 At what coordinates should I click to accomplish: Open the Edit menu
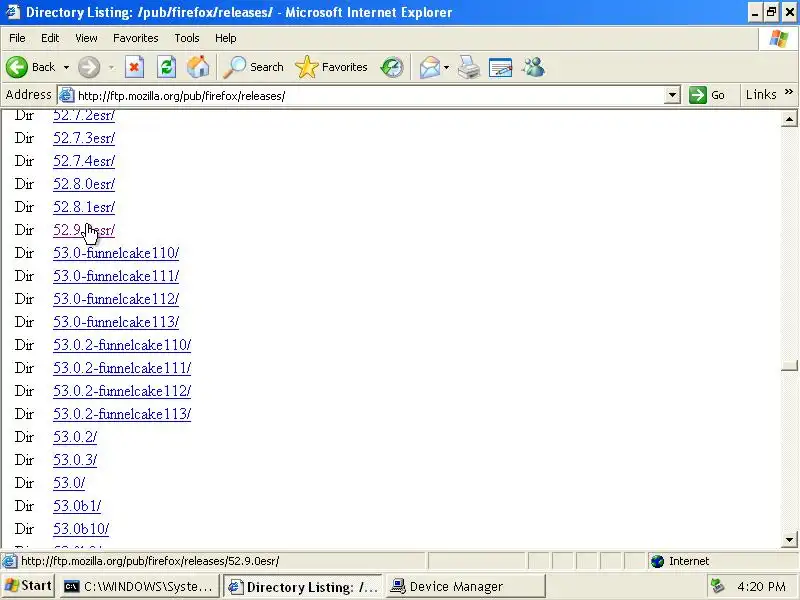click(x=50, y=38)
